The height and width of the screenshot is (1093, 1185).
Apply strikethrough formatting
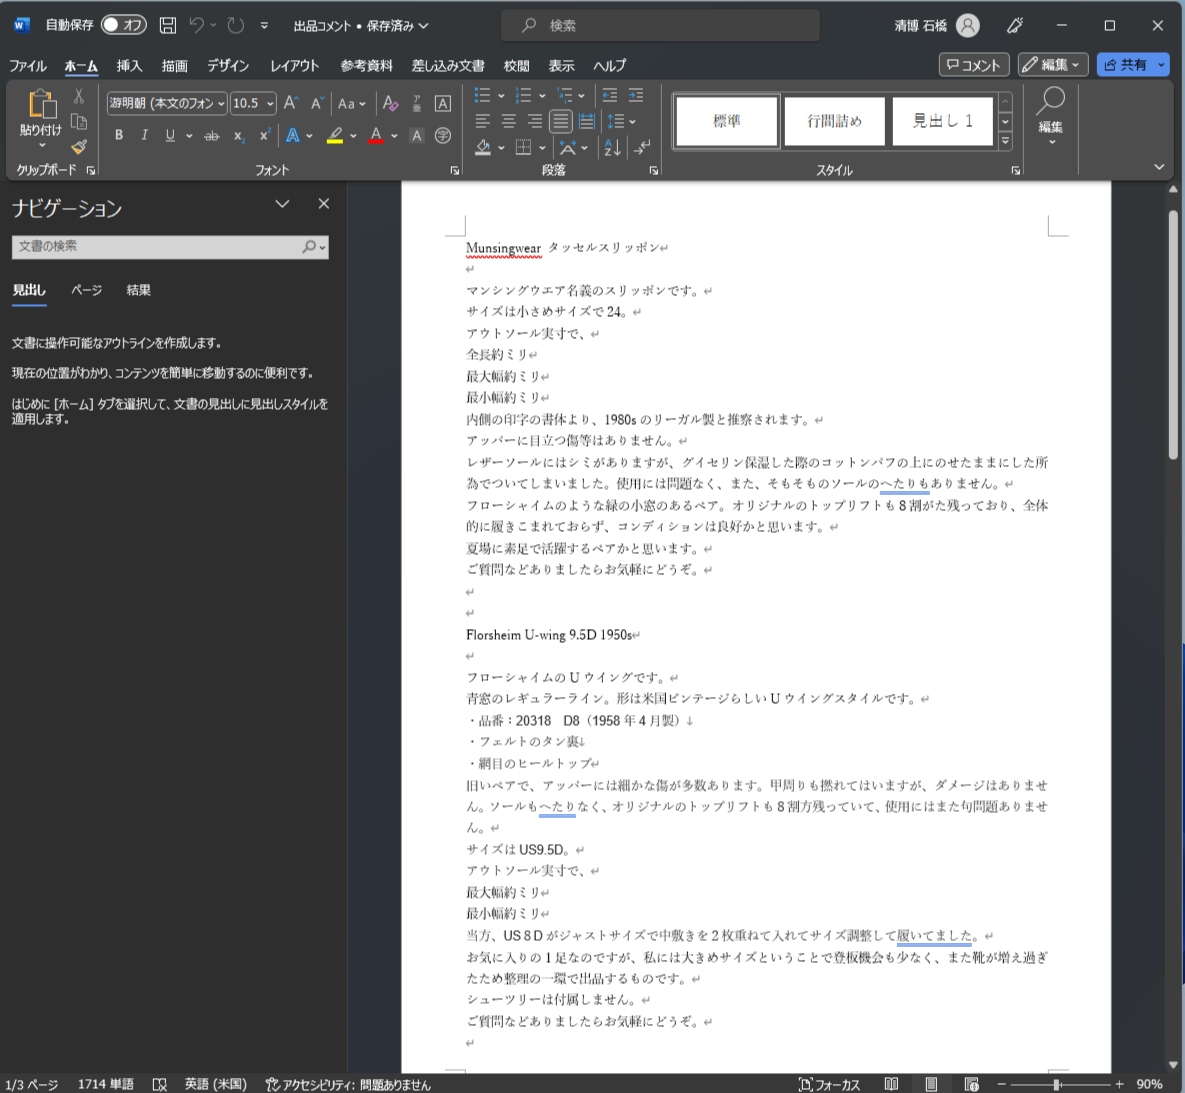212,136
